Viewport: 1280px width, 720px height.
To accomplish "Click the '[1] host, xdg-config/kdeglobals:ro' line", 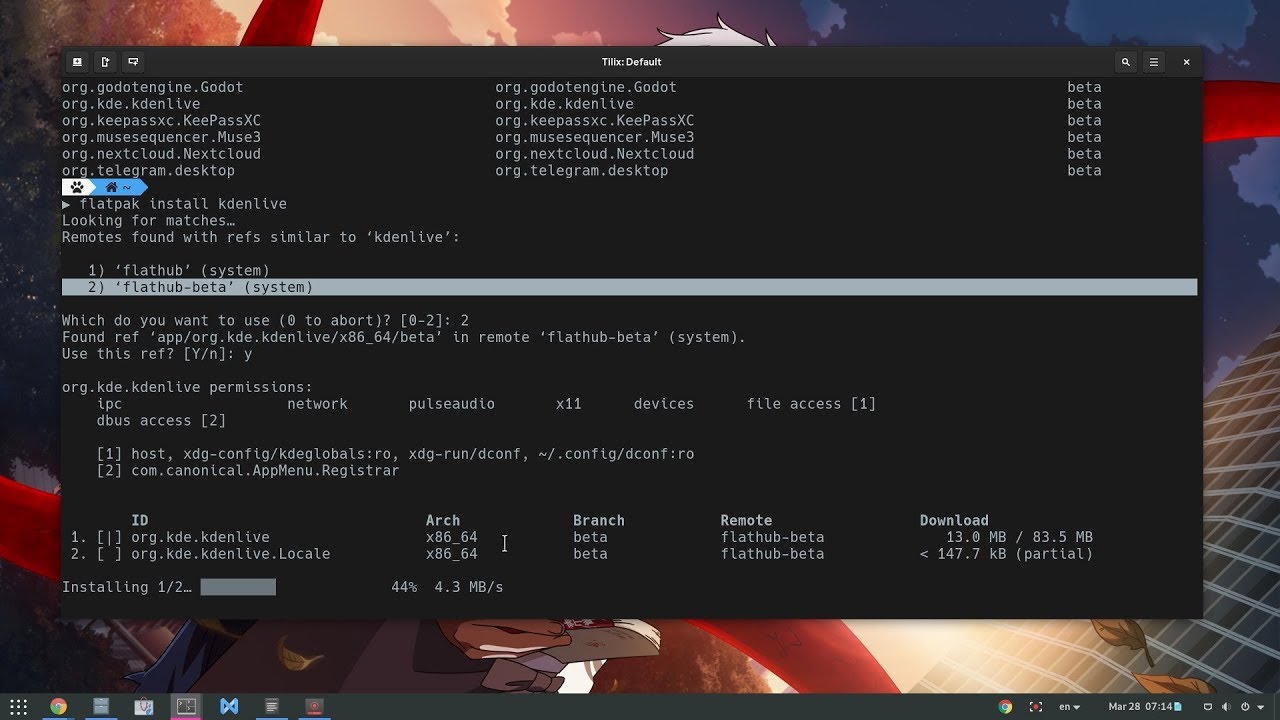I will (395, 454).
